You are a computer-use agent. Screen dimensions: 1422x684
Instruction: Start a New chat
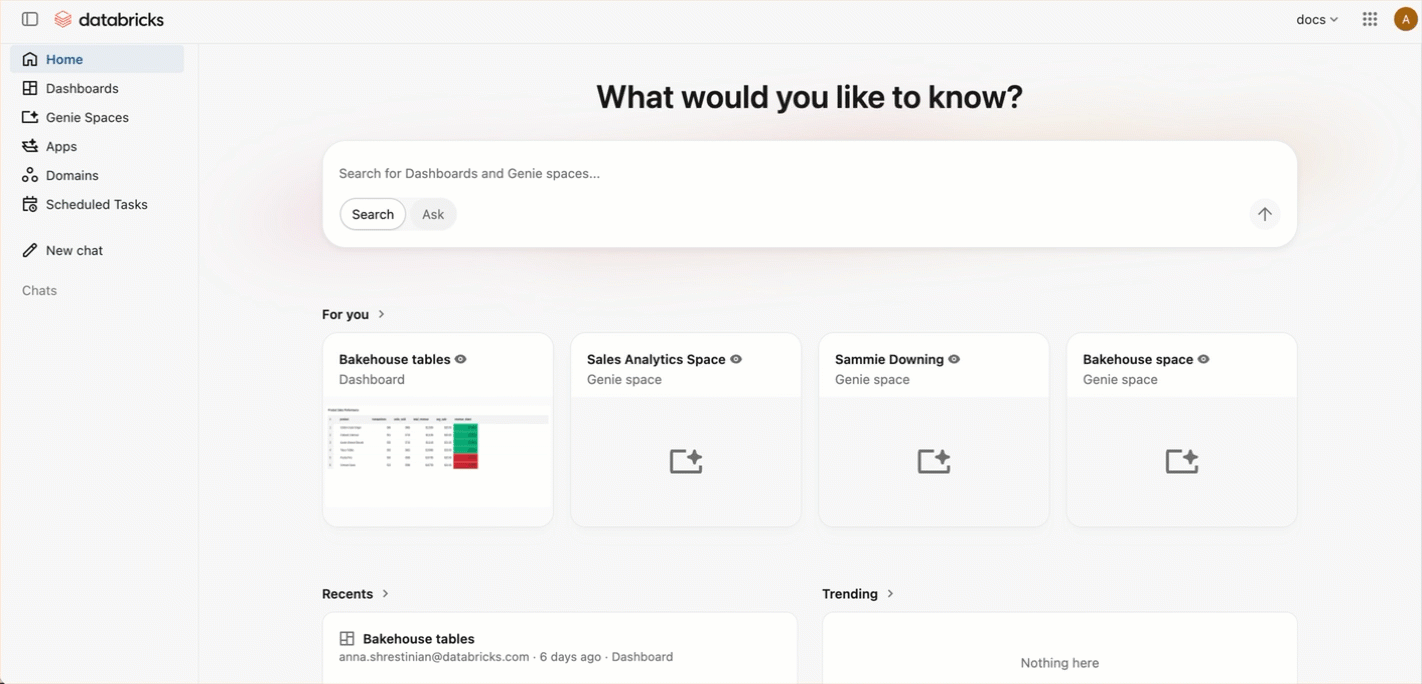(x=97, y=250)
